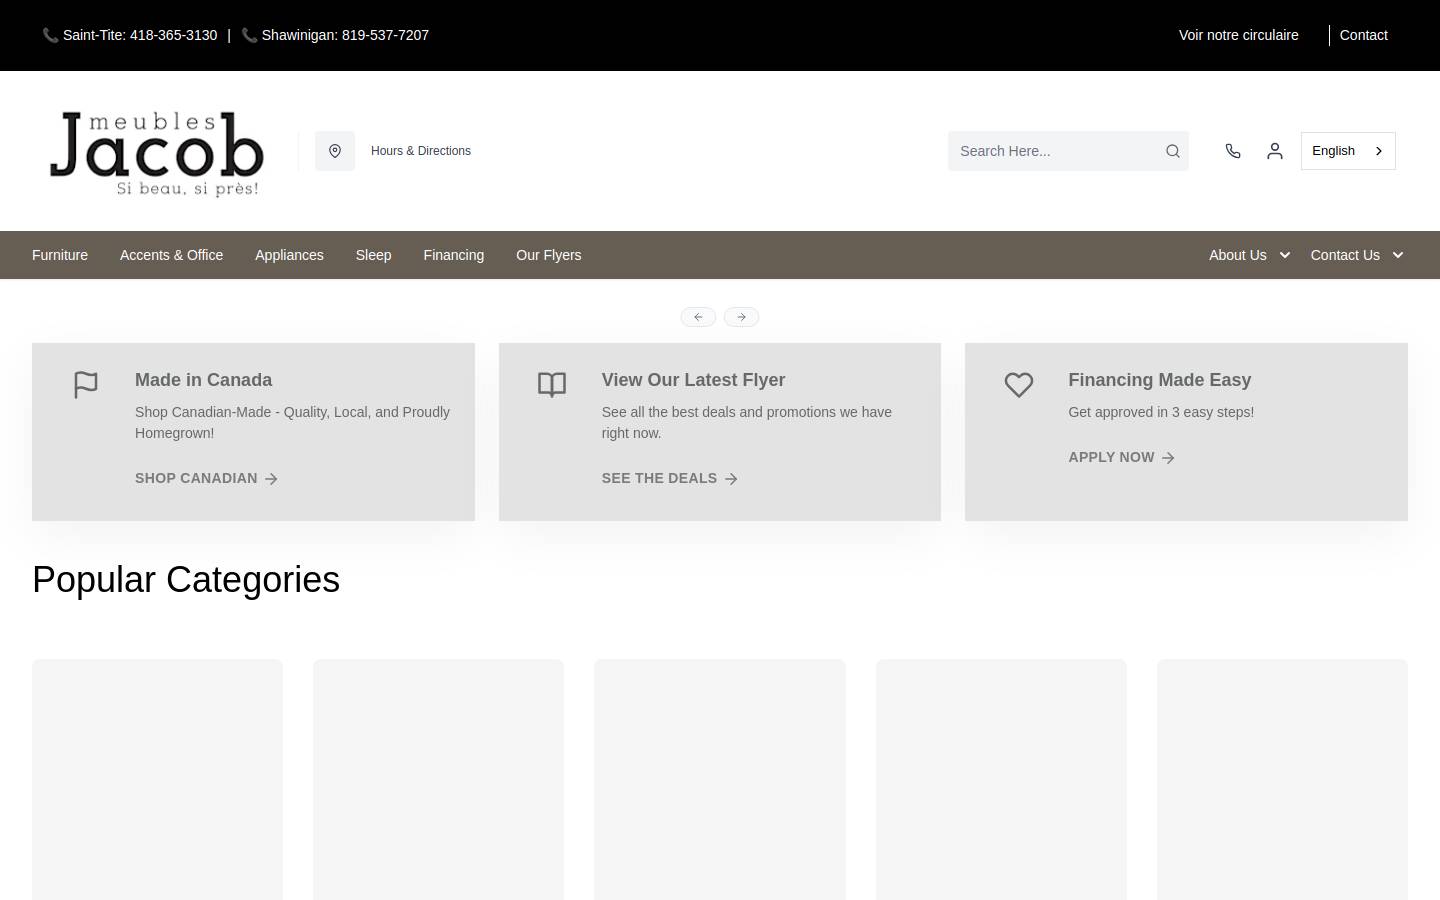
Task: Open the user account icon
Action: 1275,151
